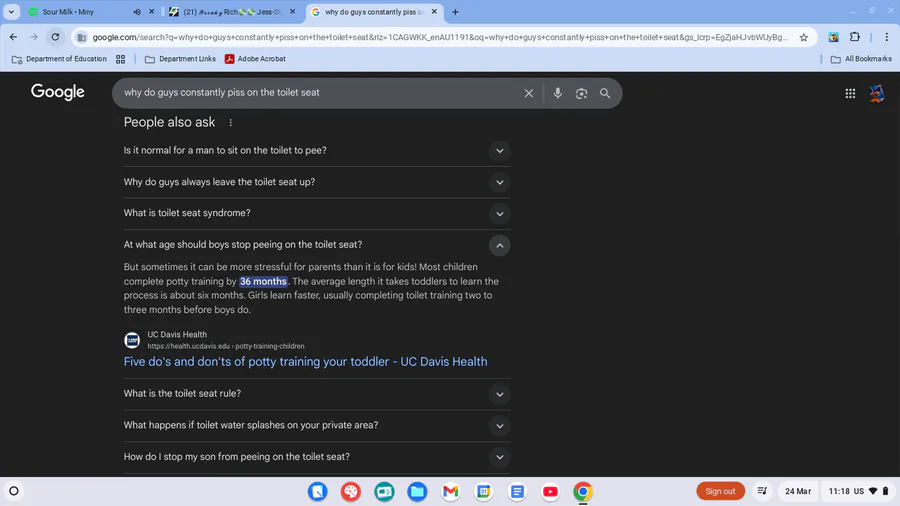Expand "What is the toilet seat rule?"
This screenshot has height=506, width=900.
(x=499, y=394)
